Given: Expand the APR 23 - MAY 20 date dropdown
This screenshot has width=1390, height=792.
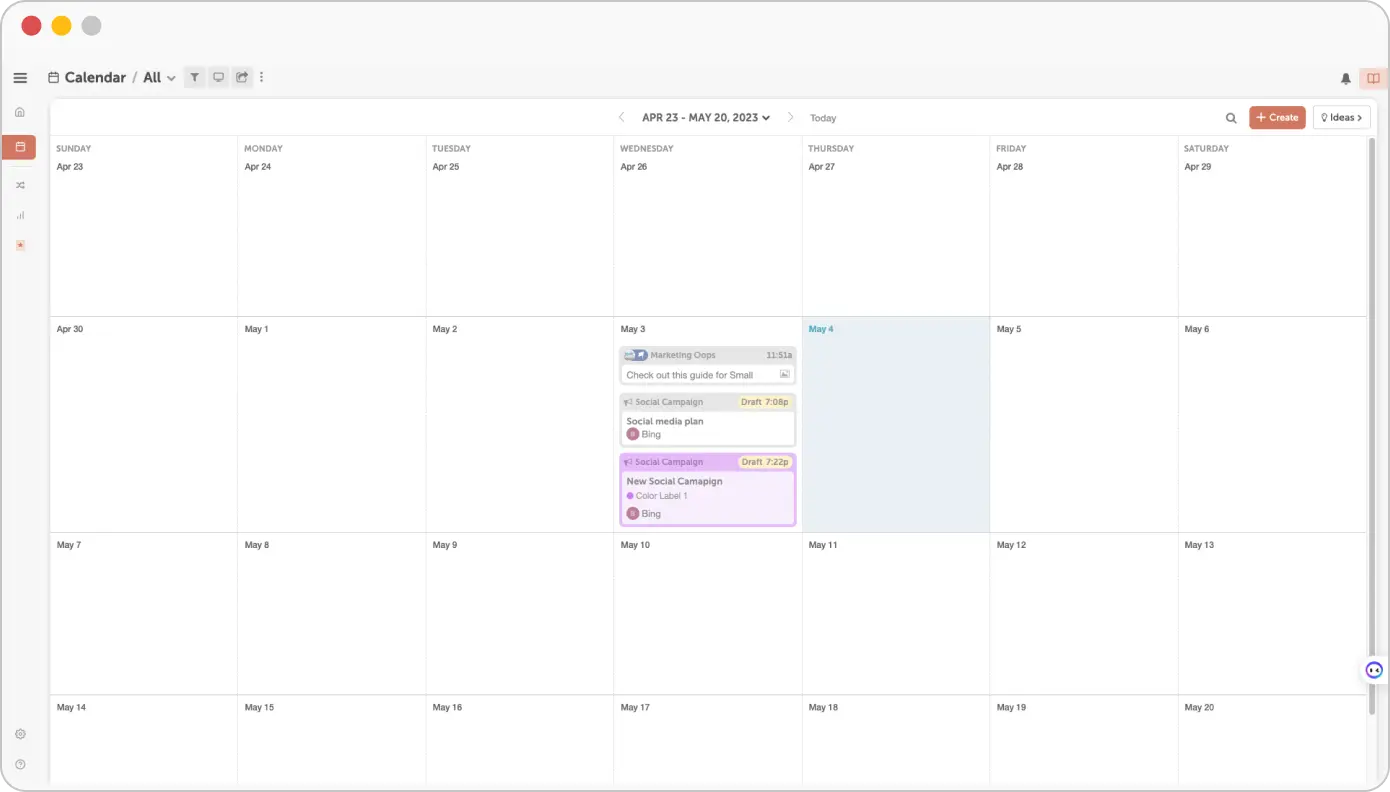Looking at the screenshot, I should tap(704, 117).
